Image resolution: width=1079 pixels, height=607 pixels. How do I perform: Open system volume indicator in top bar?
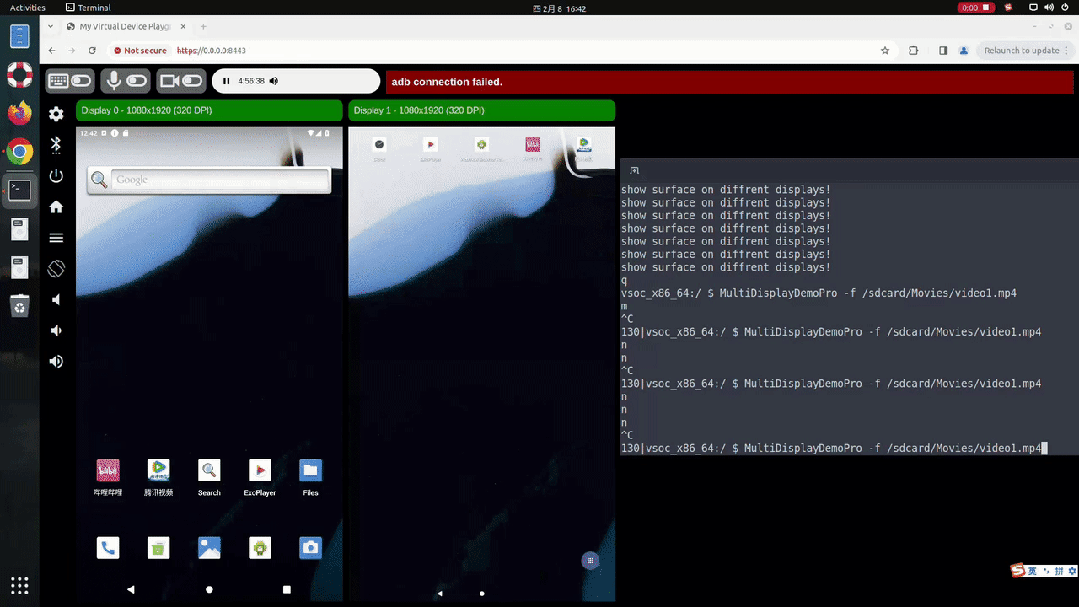(1049, 8)
